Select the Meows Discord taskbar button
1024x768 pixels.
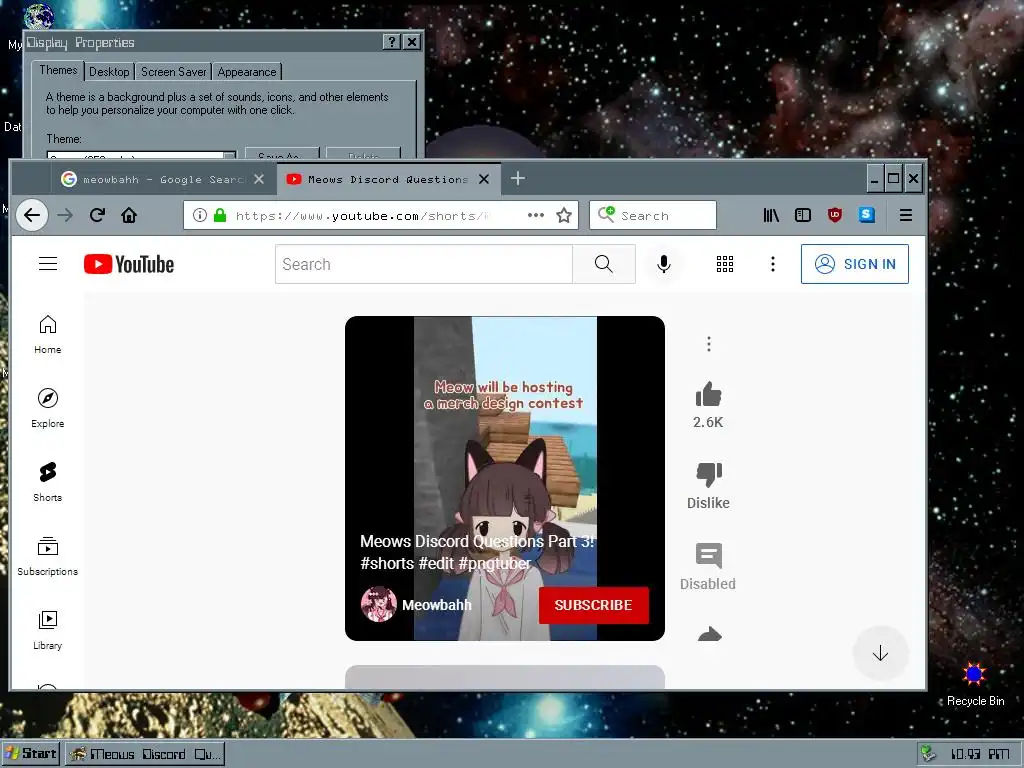pyautogui.click(x=146, y=754)
